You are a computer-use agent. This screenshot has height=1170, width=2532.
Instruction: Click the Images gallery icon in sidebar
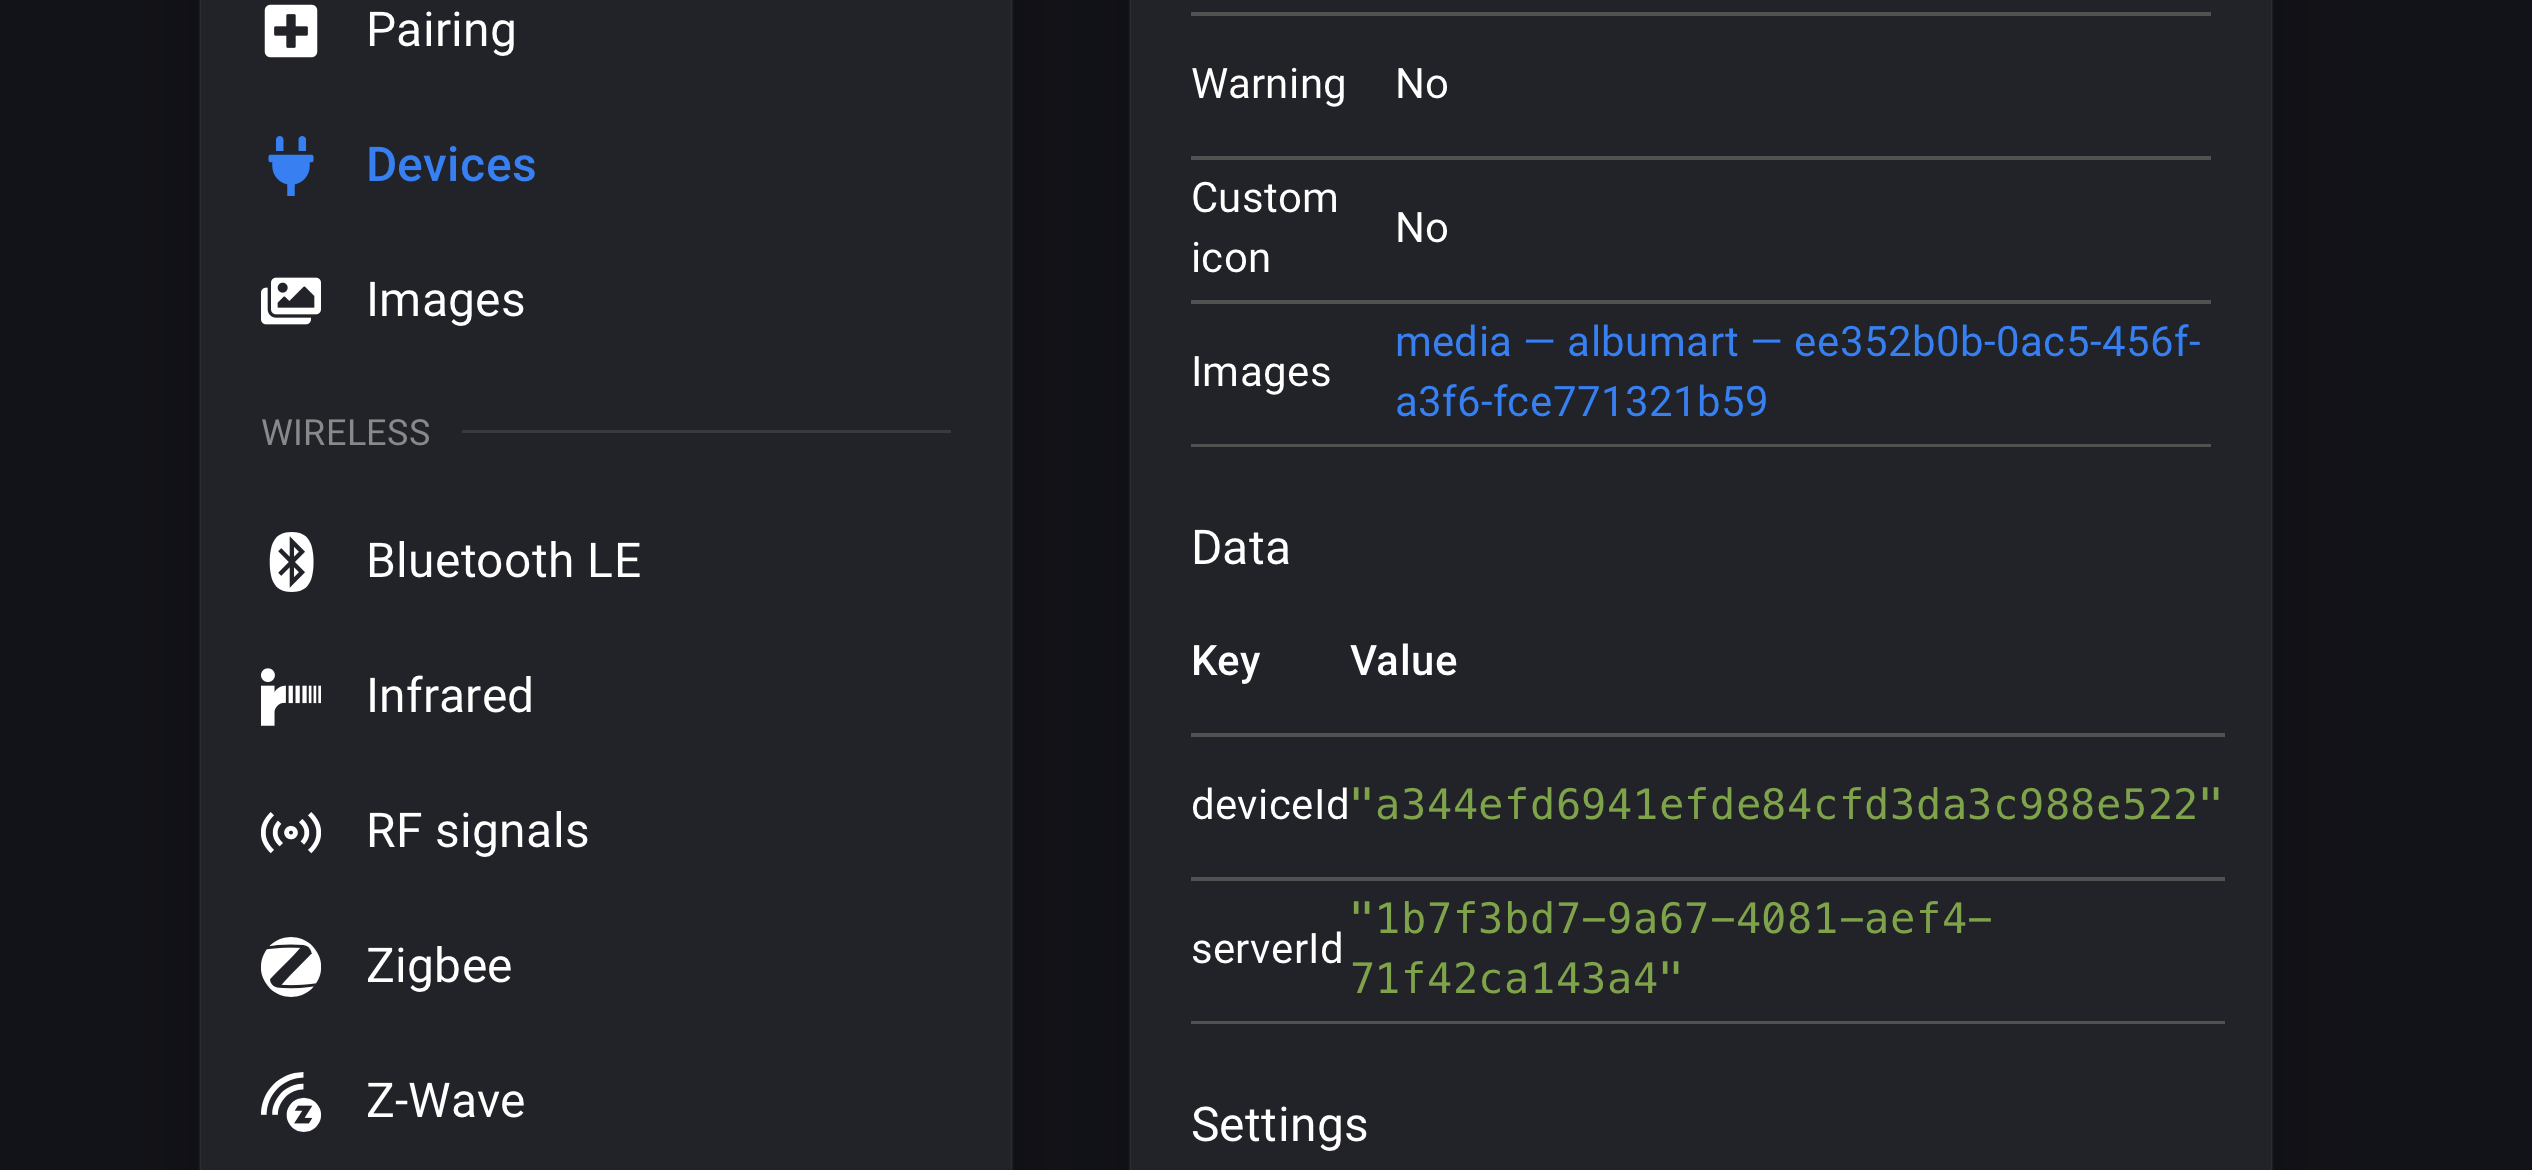click(290, 300)
